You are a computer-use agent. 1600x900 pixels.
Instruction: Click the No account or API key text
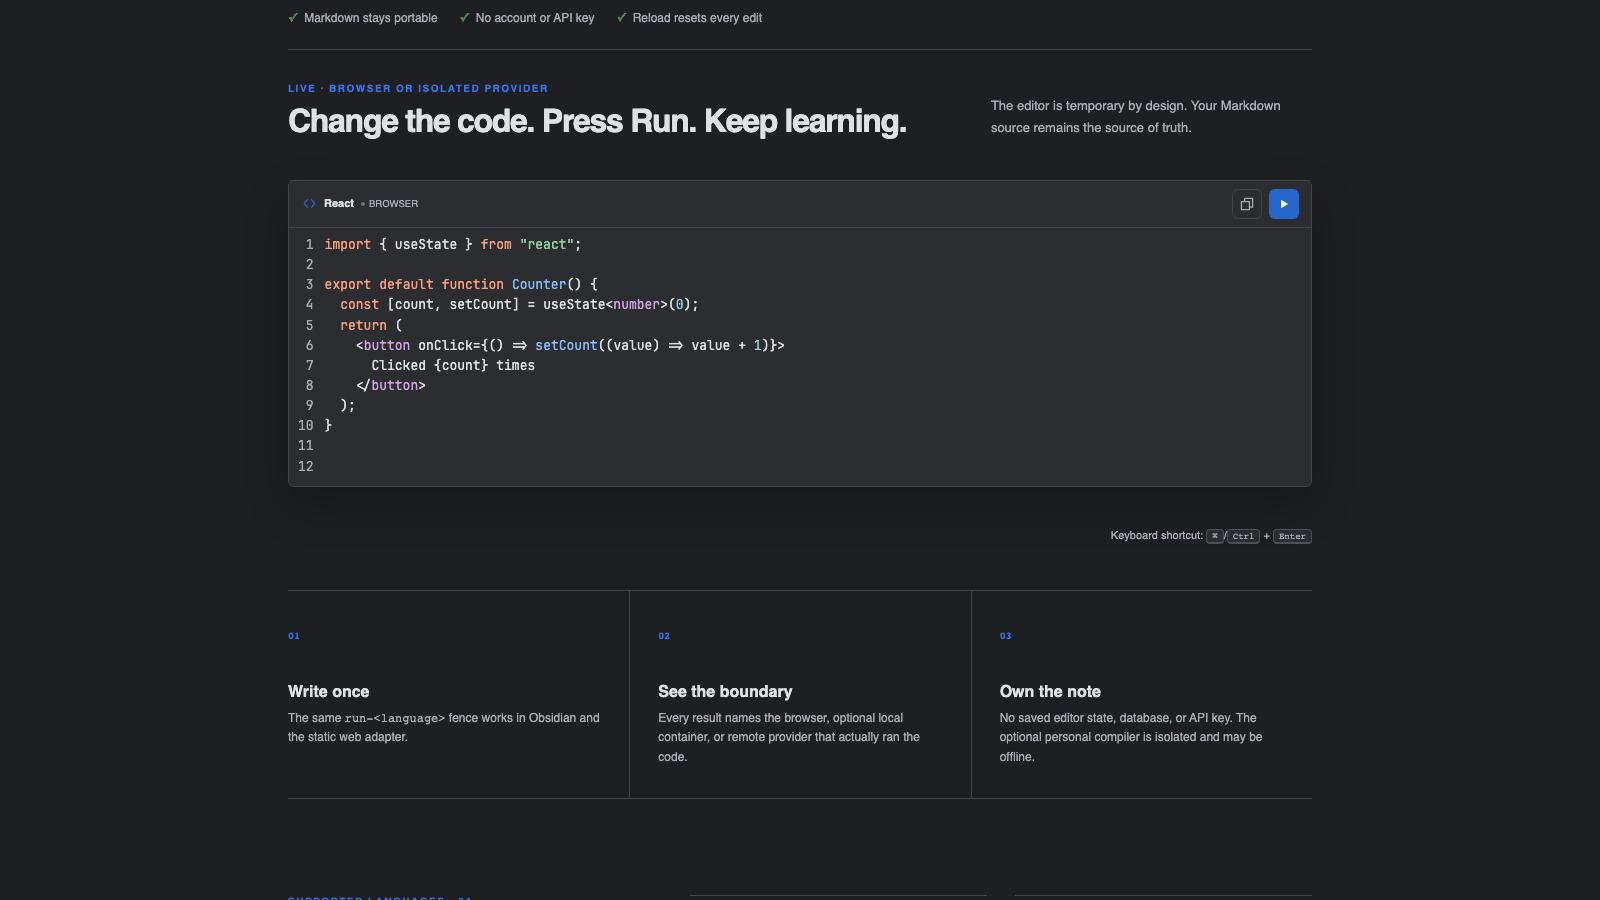pyautogui.click(x=535, y=18)
